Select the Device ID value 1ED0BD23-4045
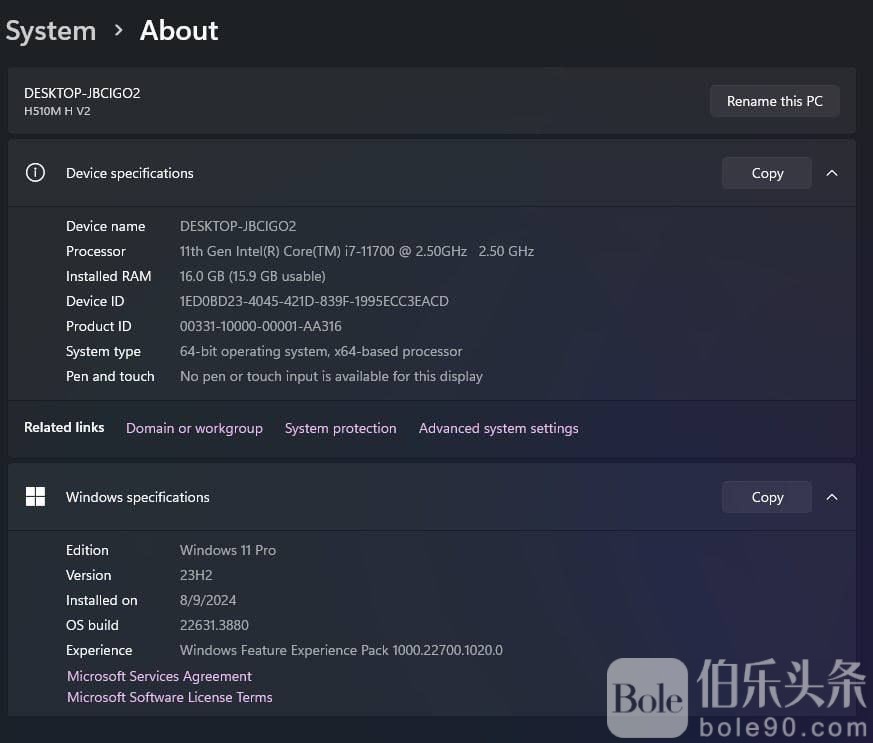The image size is (873, 743). coord(314,301)
